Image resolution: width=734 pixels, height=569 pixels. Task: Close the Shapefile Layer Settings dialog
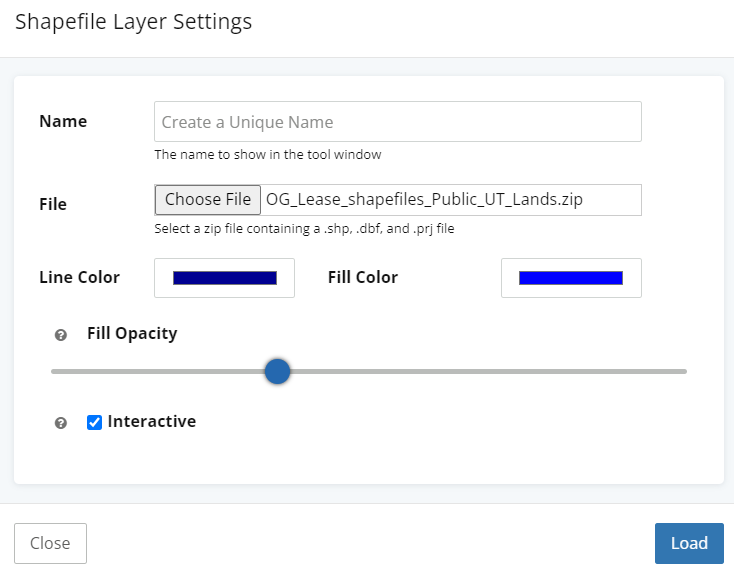(50, 543)
